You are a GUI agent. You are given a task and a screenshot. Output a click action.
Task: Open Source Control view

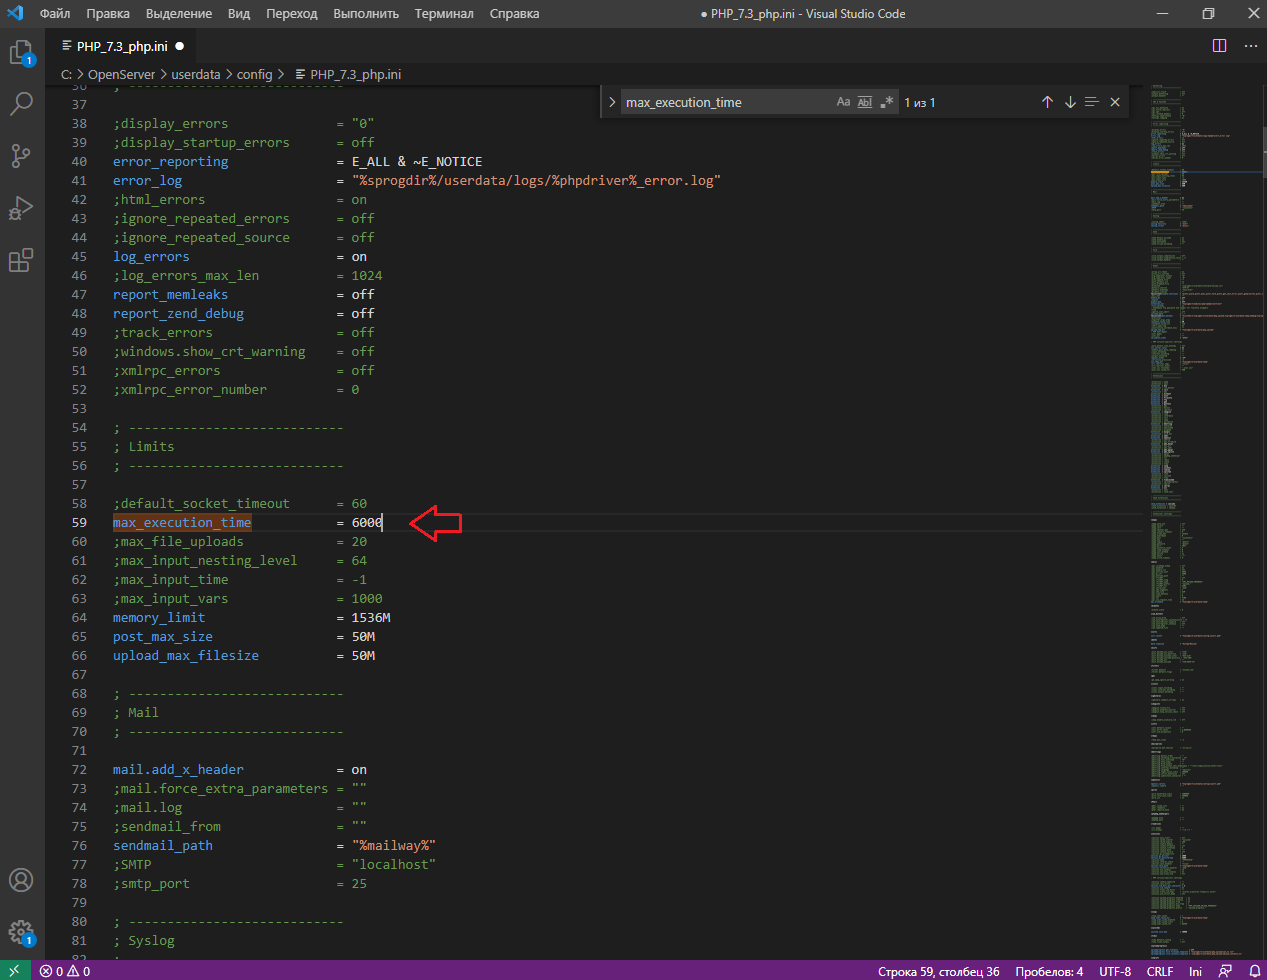tap(21, 156)
